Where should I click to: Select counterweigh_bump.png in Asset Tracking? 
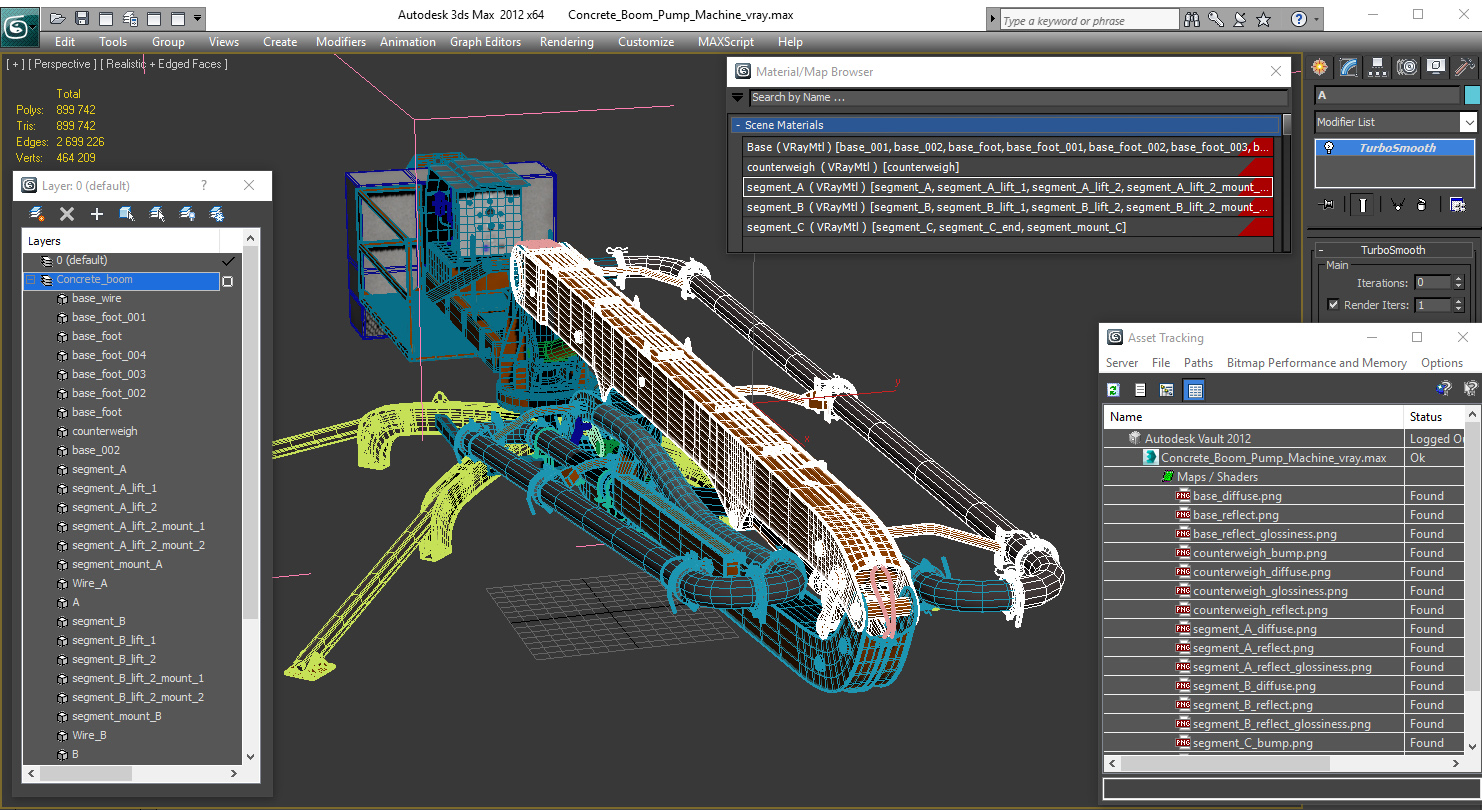click(x=1259, y=553)
